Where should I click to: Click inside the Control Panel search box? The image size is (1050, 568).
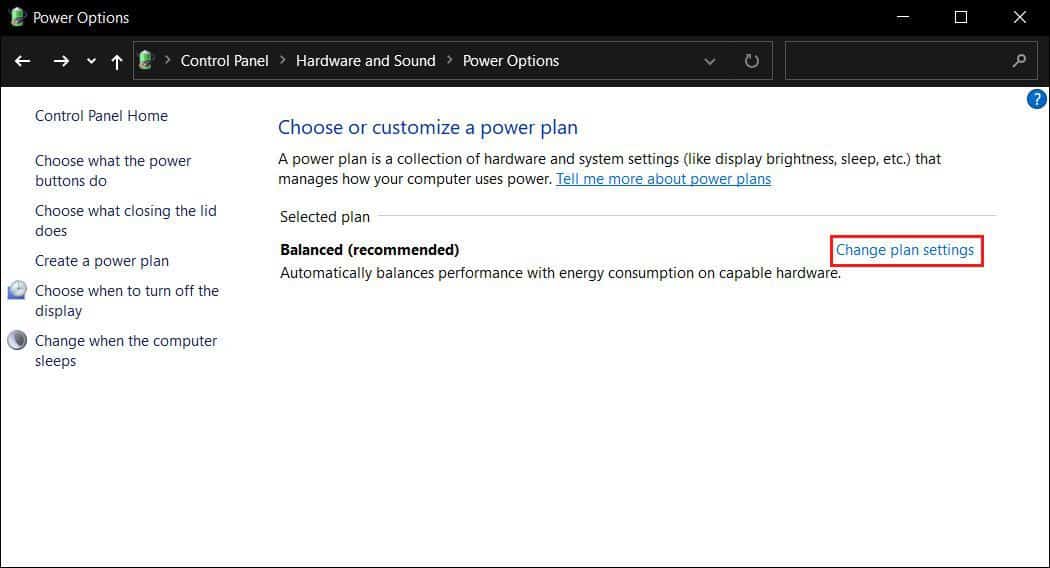(895, 61)
